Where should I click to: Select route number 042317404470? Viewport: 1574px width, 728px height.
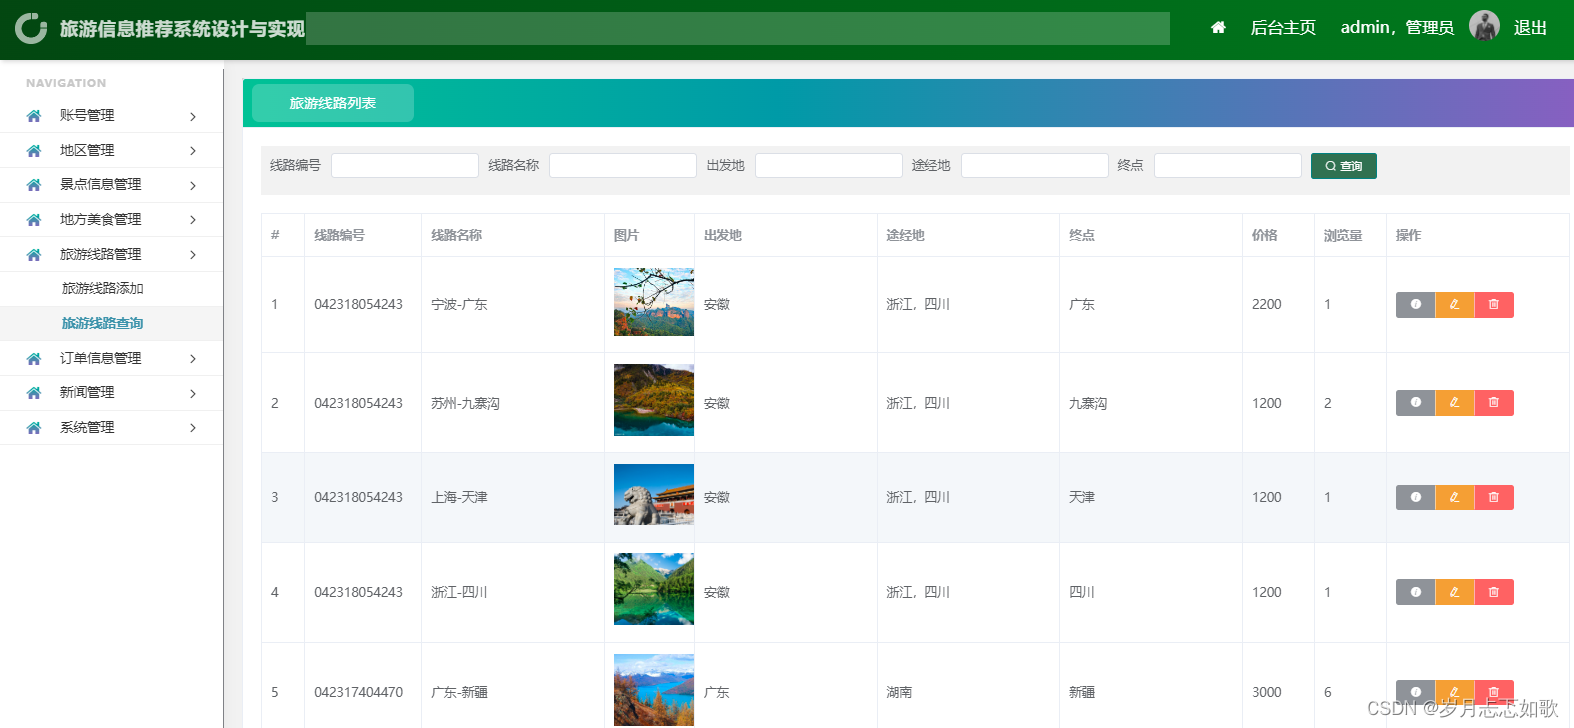click(359, 692)
